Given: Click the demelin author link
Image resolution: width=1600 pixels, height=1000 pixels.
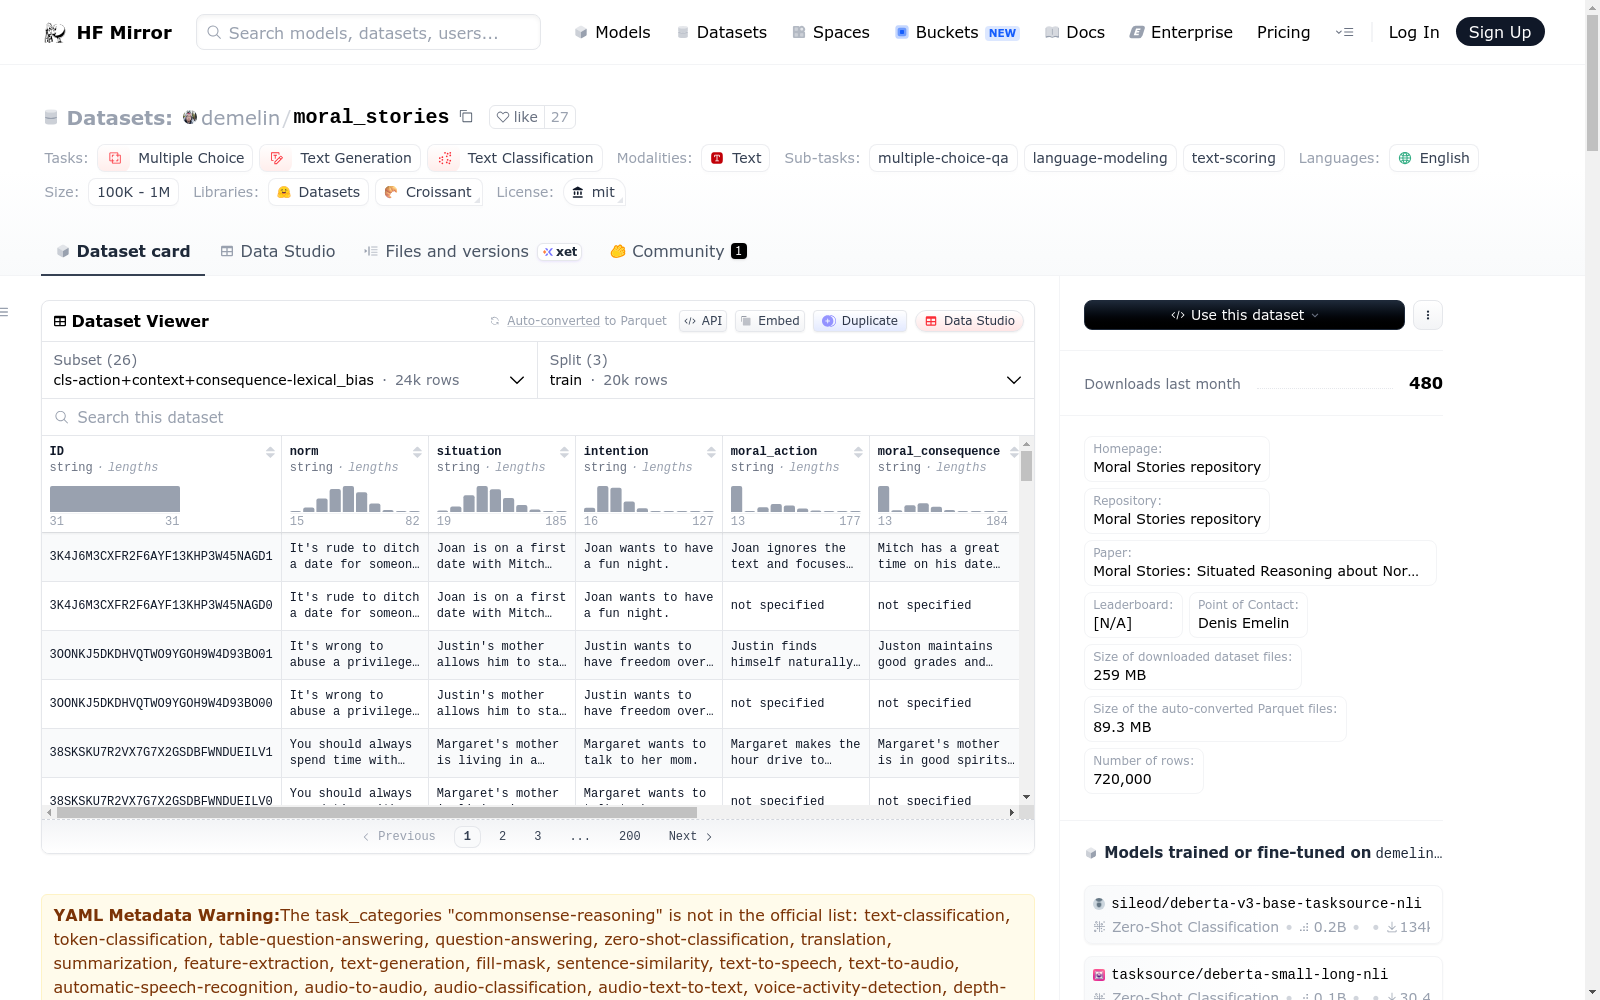Looking at the screenshot, I should (x=241, y=117).
